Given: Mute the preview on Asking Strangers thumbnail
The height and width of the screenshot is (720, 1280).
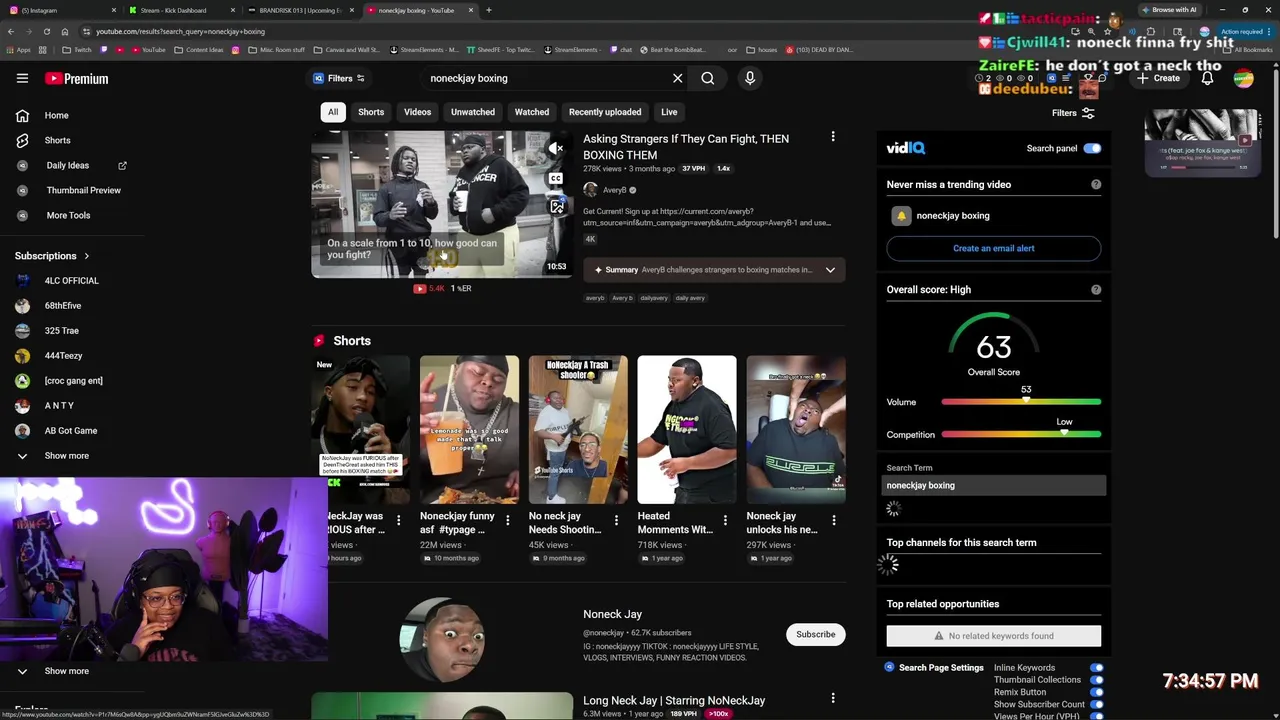Looking at the screenshot, I should click(x=556, y=148).
